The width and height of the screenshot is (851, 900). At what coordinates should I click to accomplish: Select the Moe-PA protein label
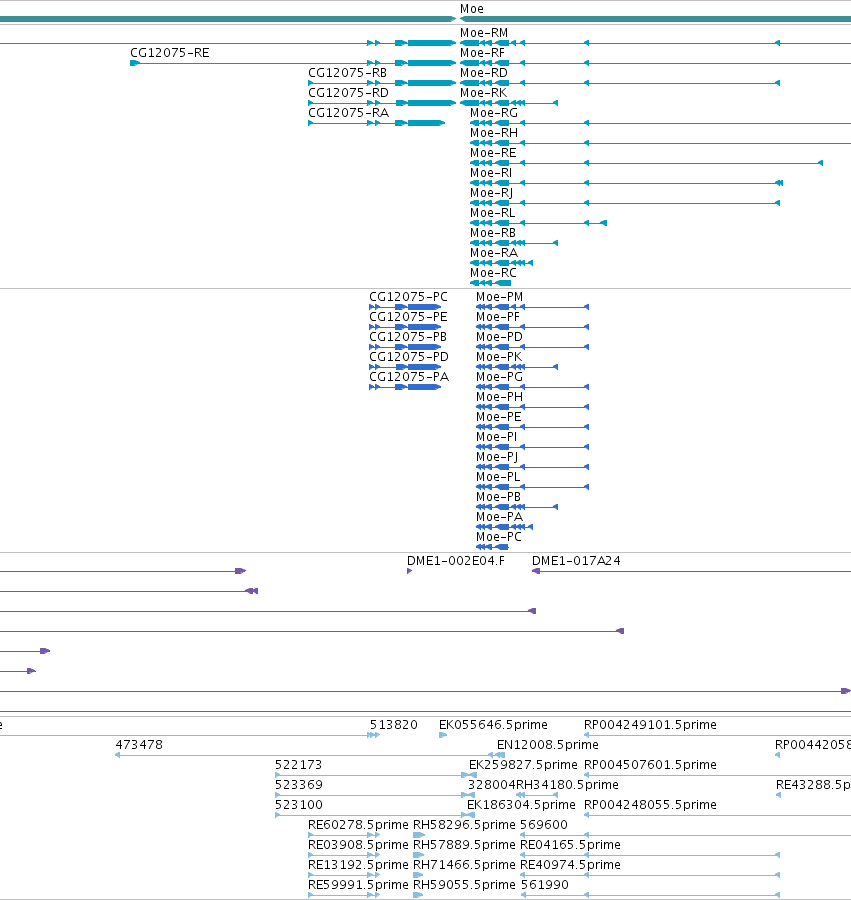point(499,517)
